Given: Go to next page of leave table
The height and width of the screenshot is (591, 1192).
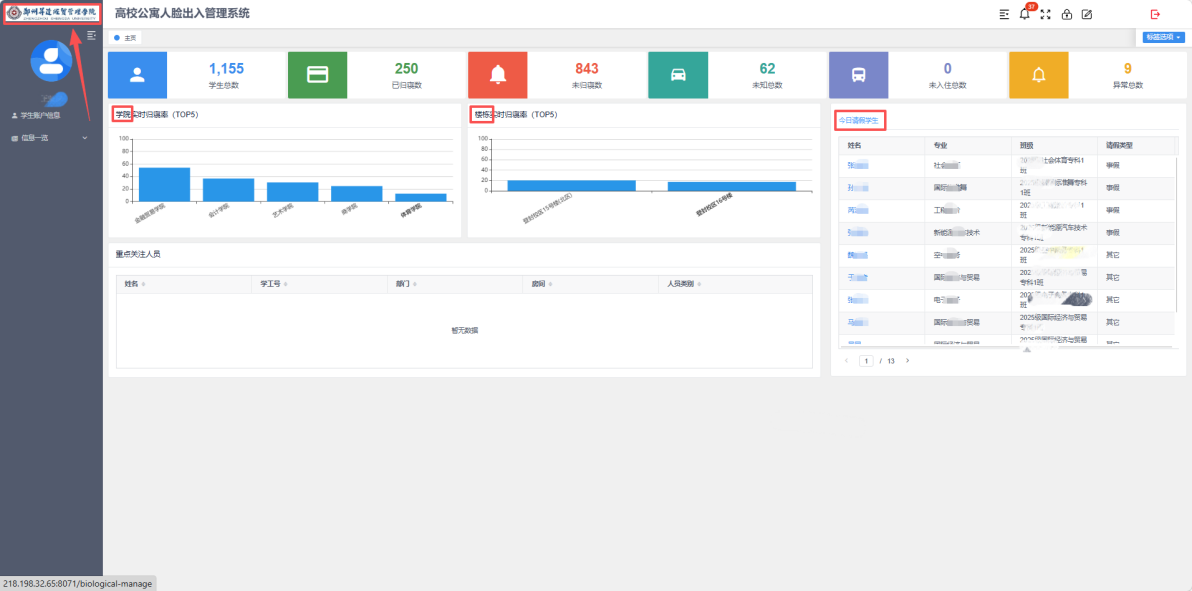Looking at the screenshot, I should pyautogui.click(x=907, y=360).
